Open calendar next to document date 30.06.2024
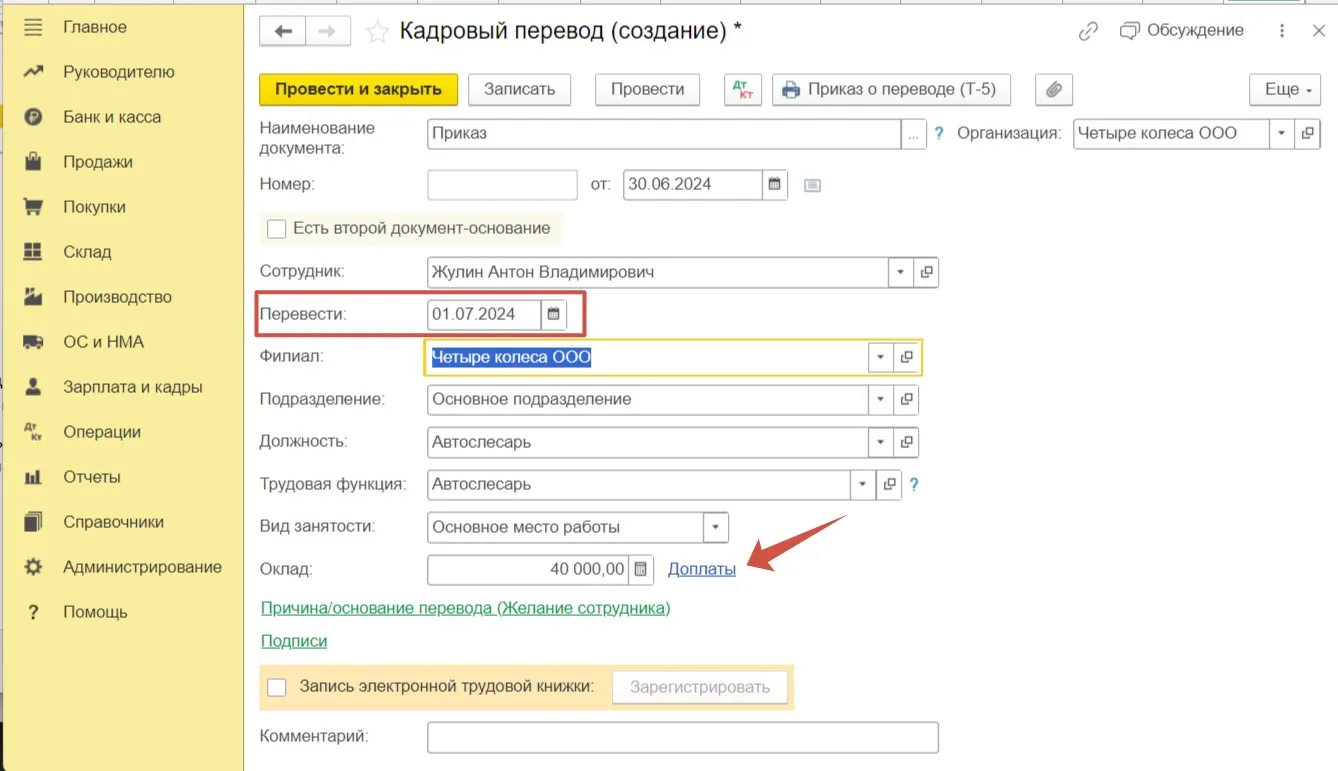This screenshot has height=771, width=1338. pyautogui.click(x=774, y=185)
